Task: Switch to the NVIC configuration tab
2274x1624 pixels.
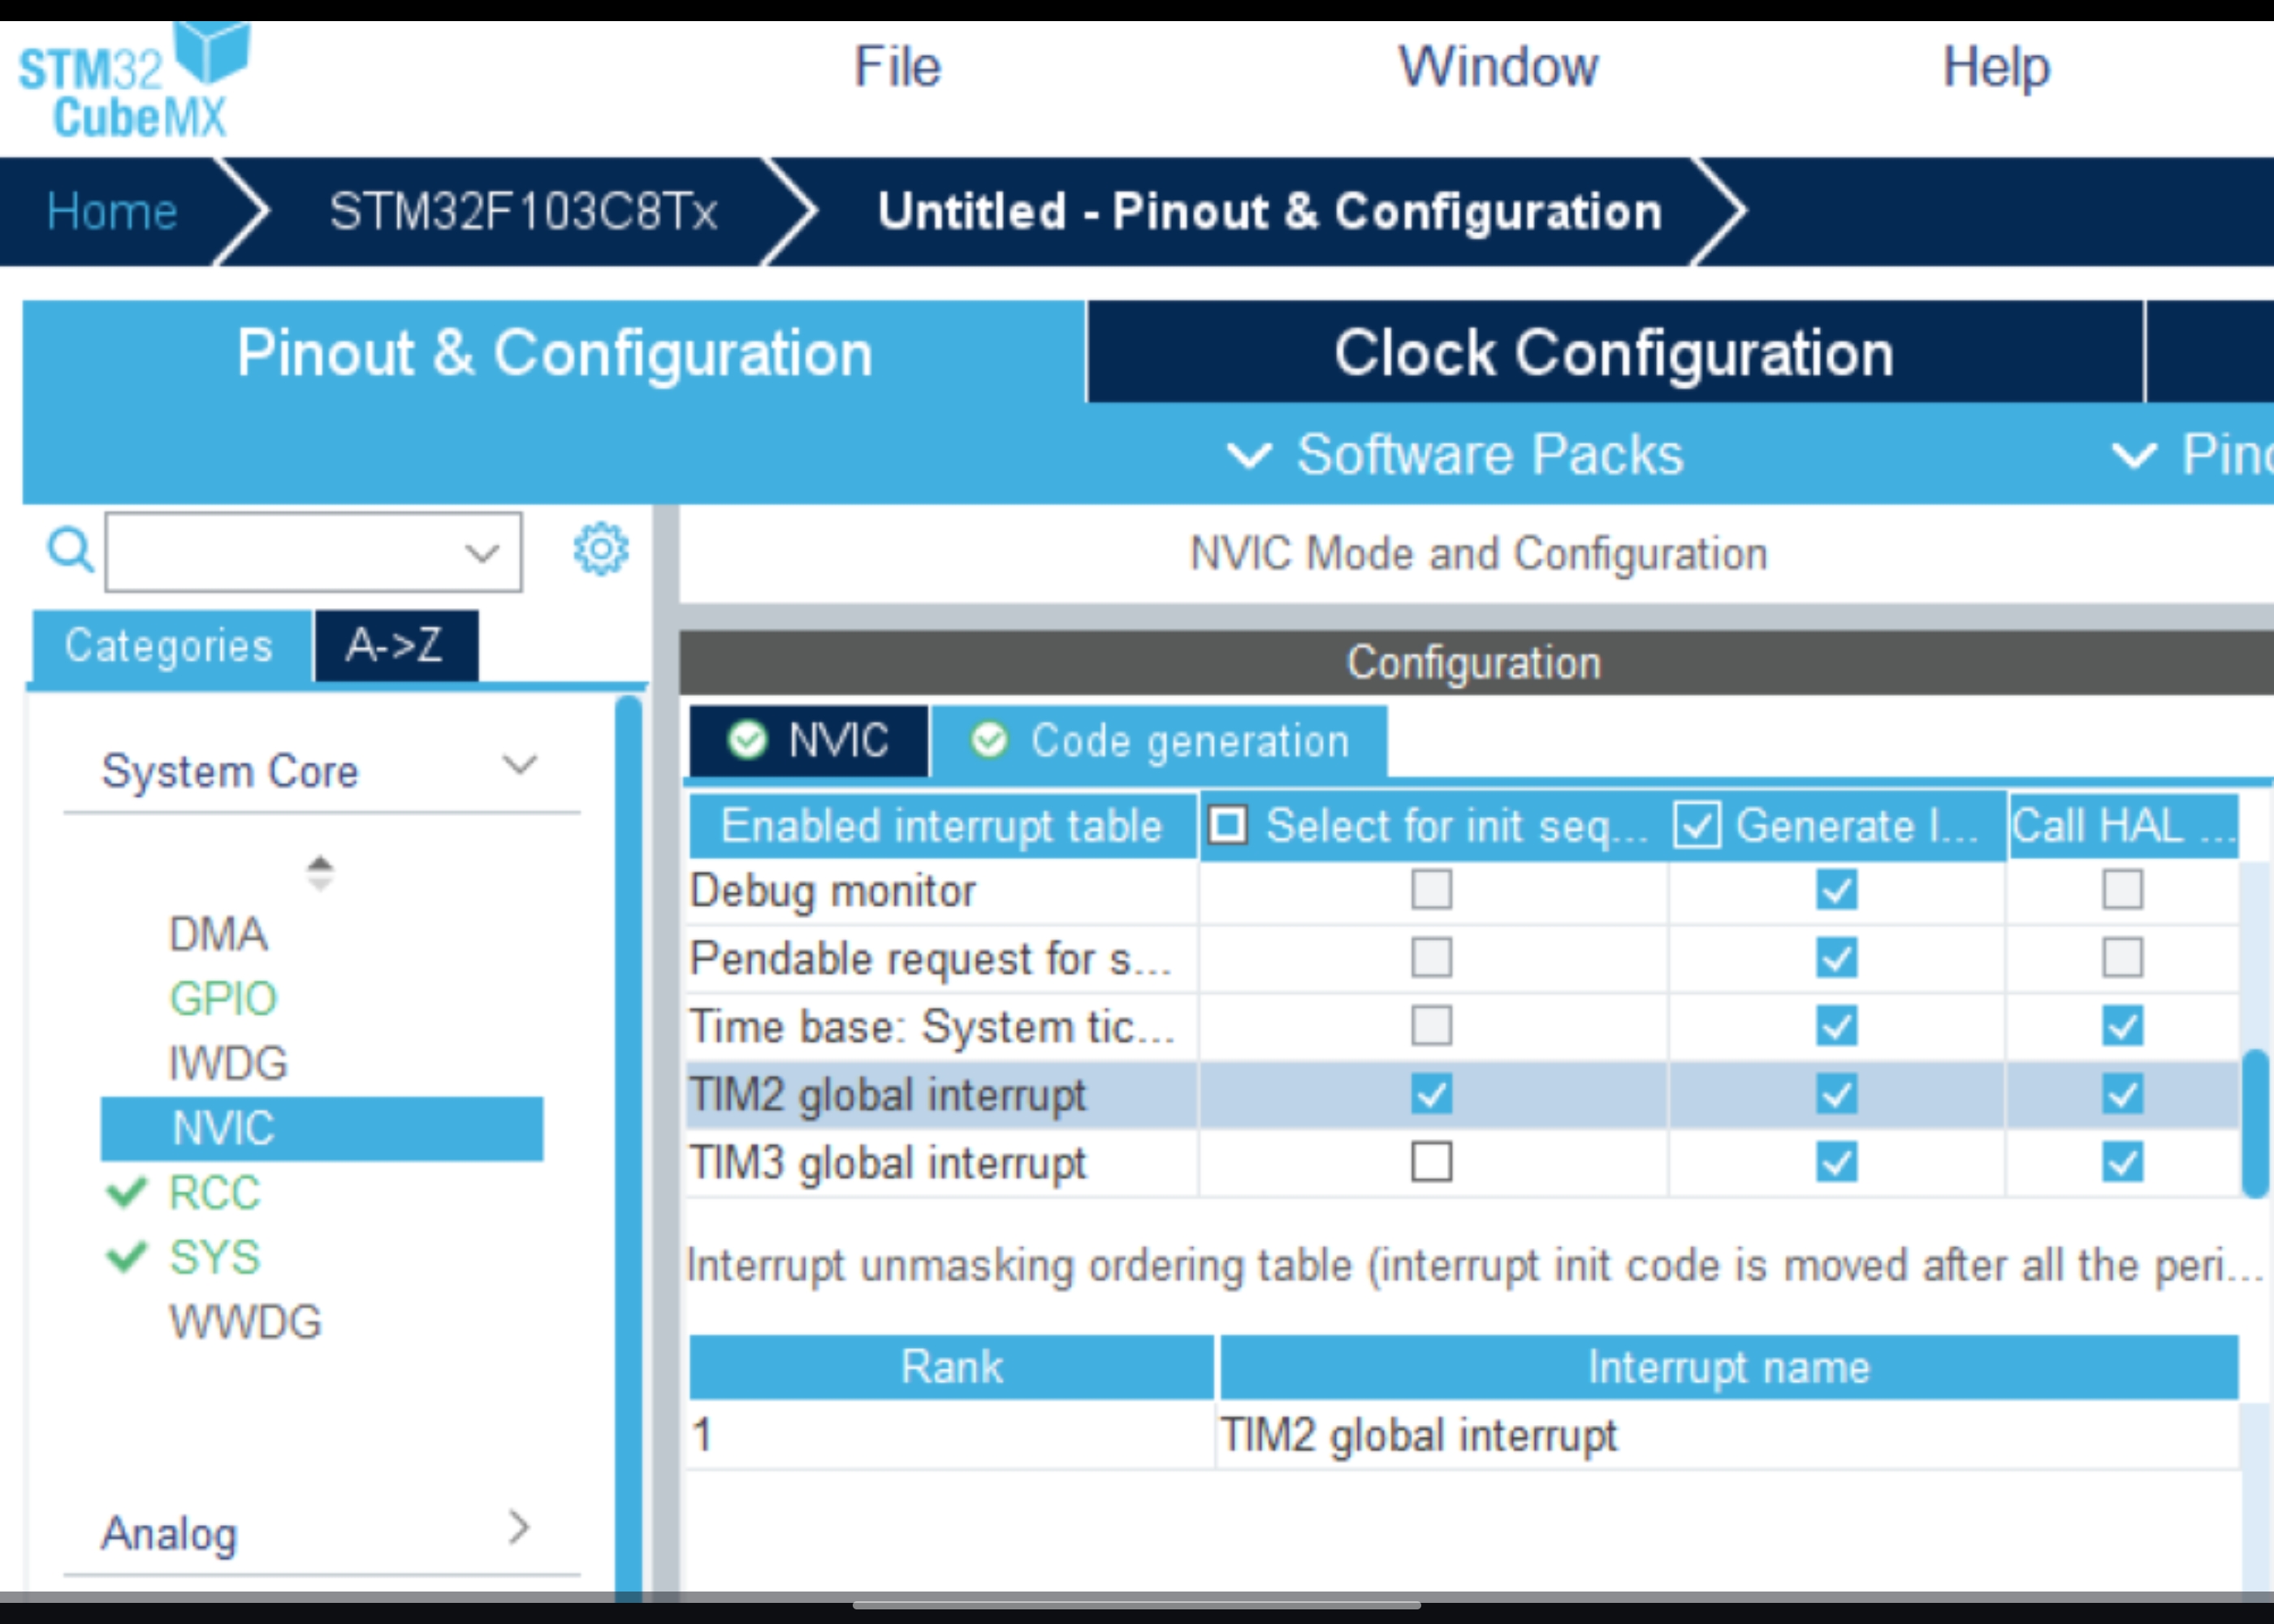Action: (x=809, y=741)
